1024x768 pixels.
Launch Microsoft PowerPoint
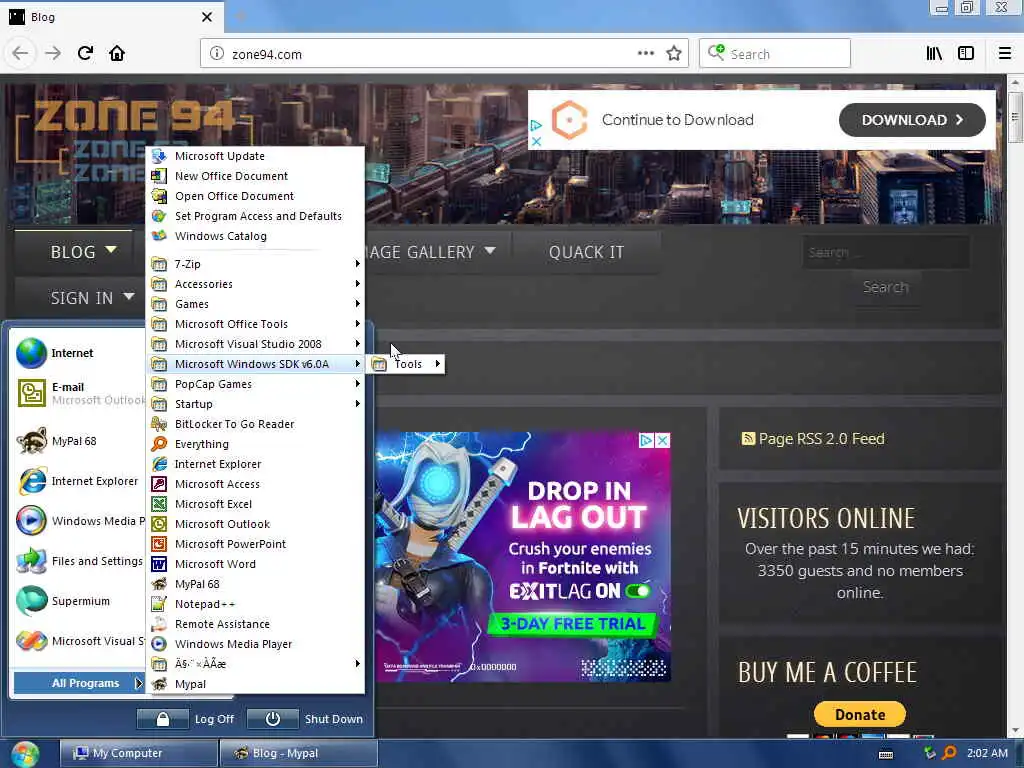coord(255,544)
